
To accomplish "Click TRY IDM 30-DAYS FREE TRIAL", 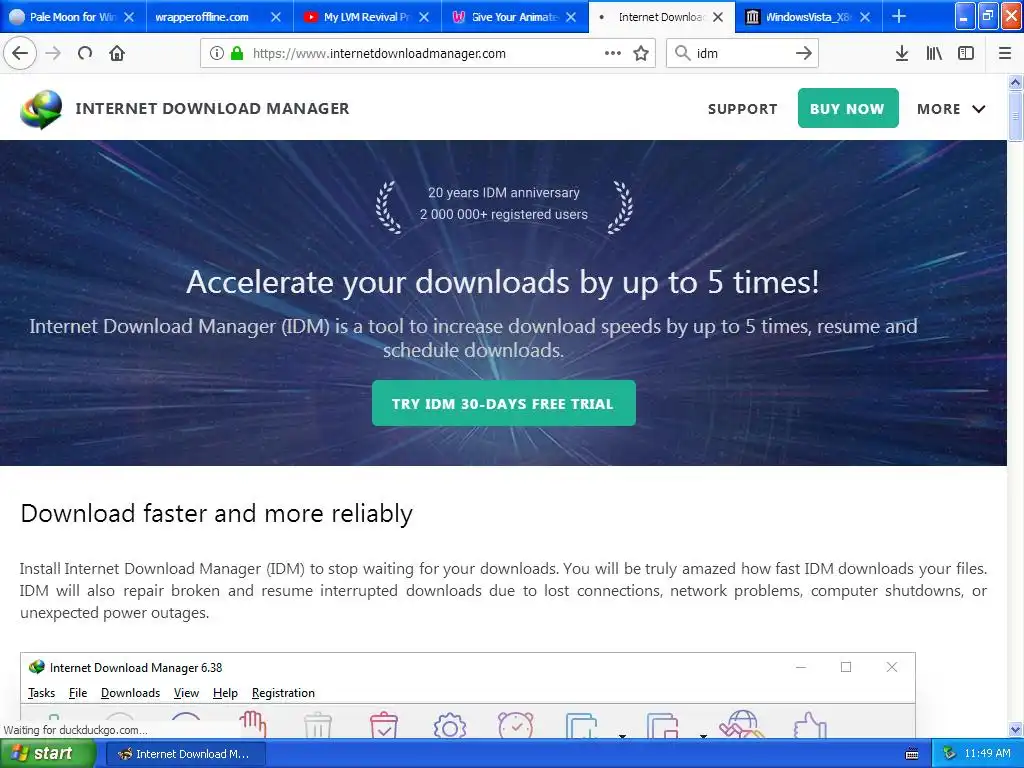I will [x=504, y=404].
